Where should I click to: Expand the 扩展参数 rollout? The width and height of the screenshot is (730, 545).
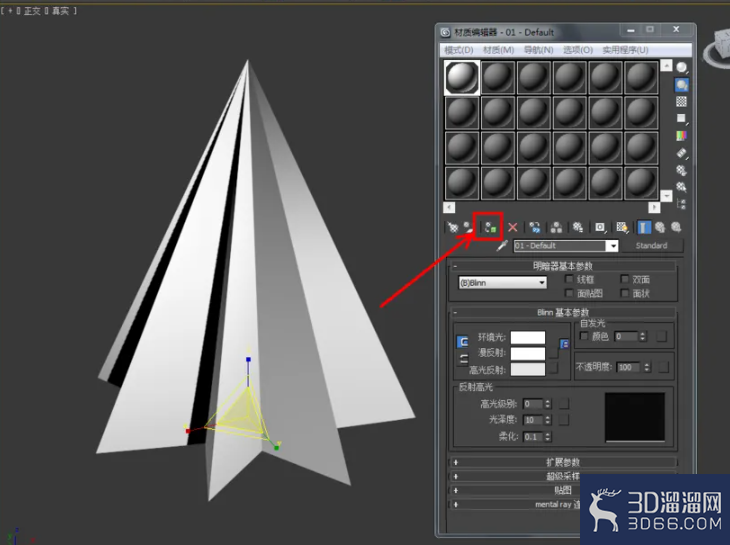(562, 462)
